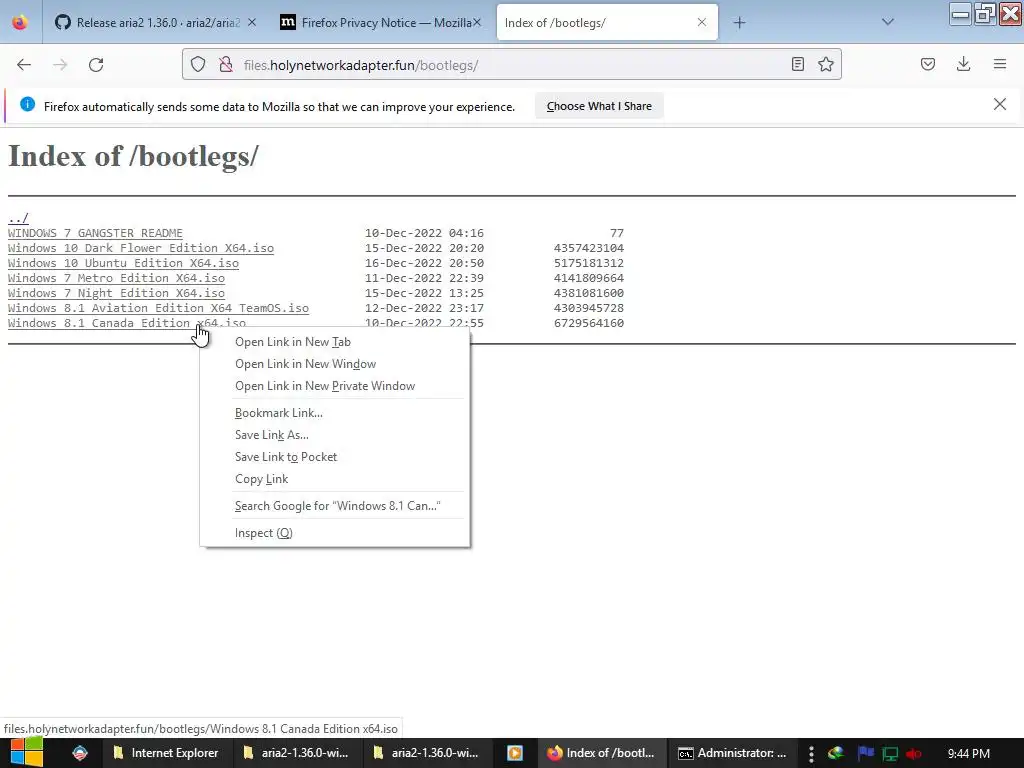The width and height of the screenshot is (1024, 768).
Task: Select Inspect (Q) from context menu
Action: click(x=334, y=533)
